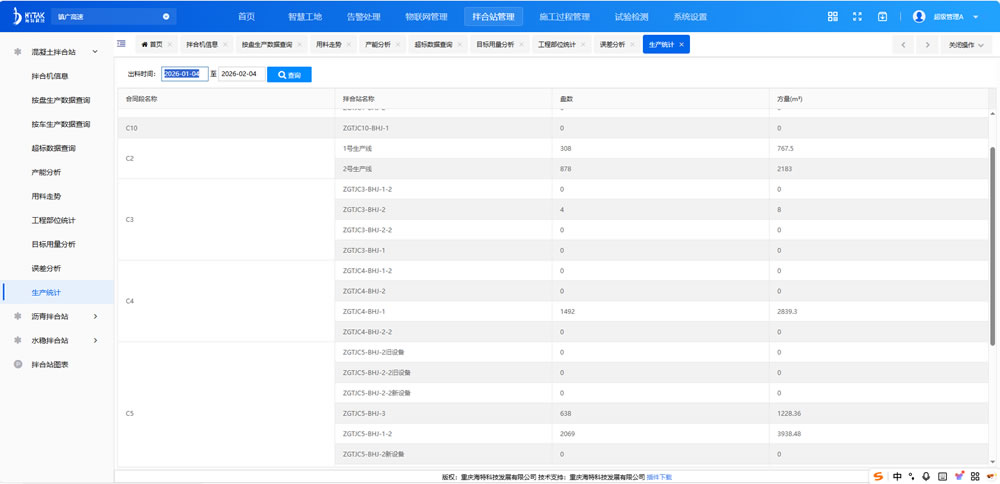
Task: Switch to the 产能分析 tab
Action: 377,45
